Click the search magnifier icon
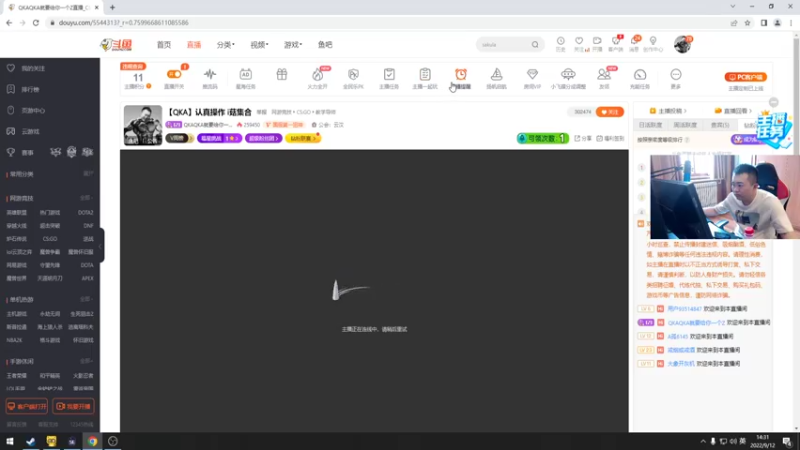The width and height of the screenshot is (800, 450). point(535,45)
